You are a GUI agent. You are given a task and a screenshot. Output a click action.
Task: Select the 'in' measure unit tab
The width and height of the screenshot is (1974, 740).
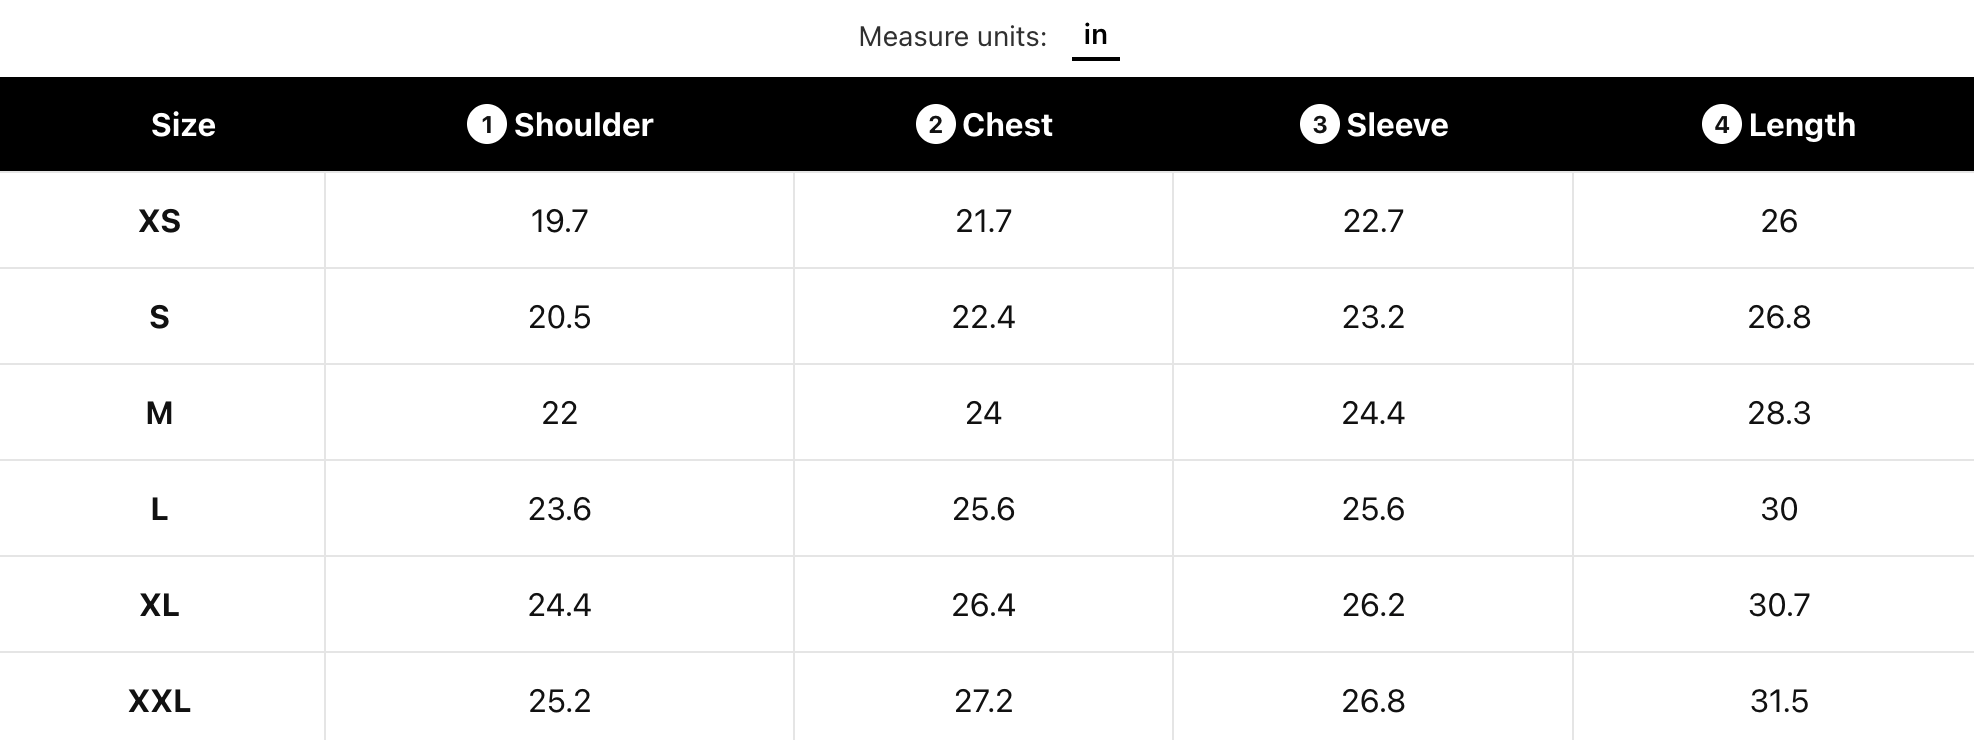[x=1095, y=36]
